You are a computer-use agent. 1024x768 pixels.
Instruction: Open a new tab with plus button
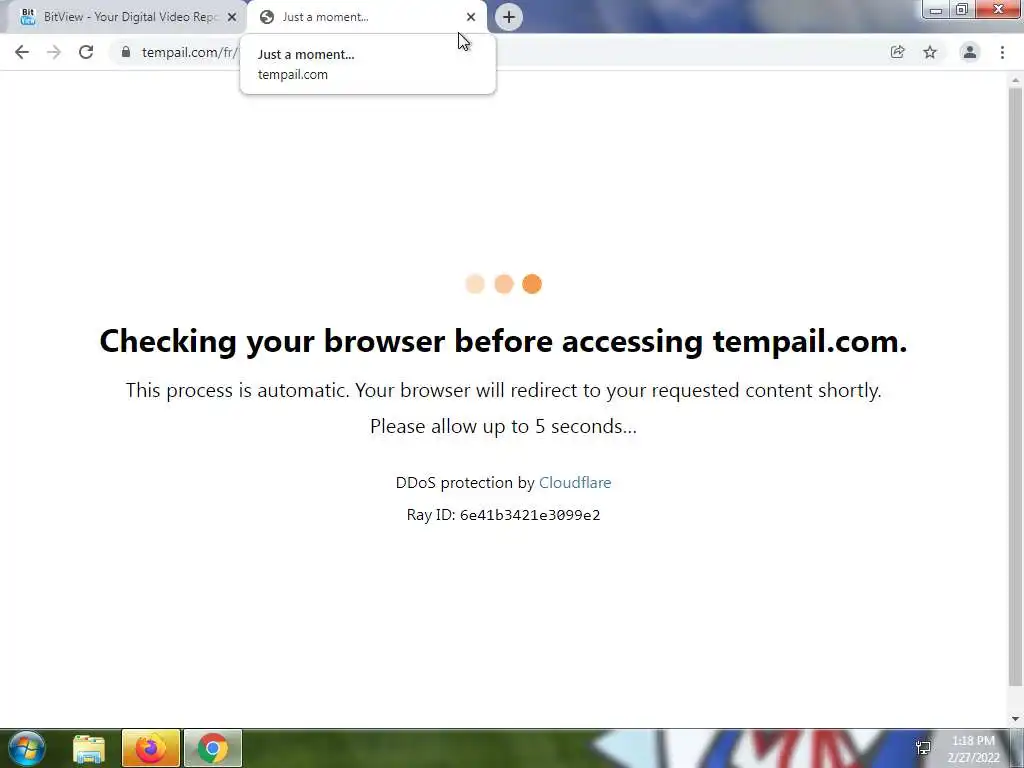(509, 17)
